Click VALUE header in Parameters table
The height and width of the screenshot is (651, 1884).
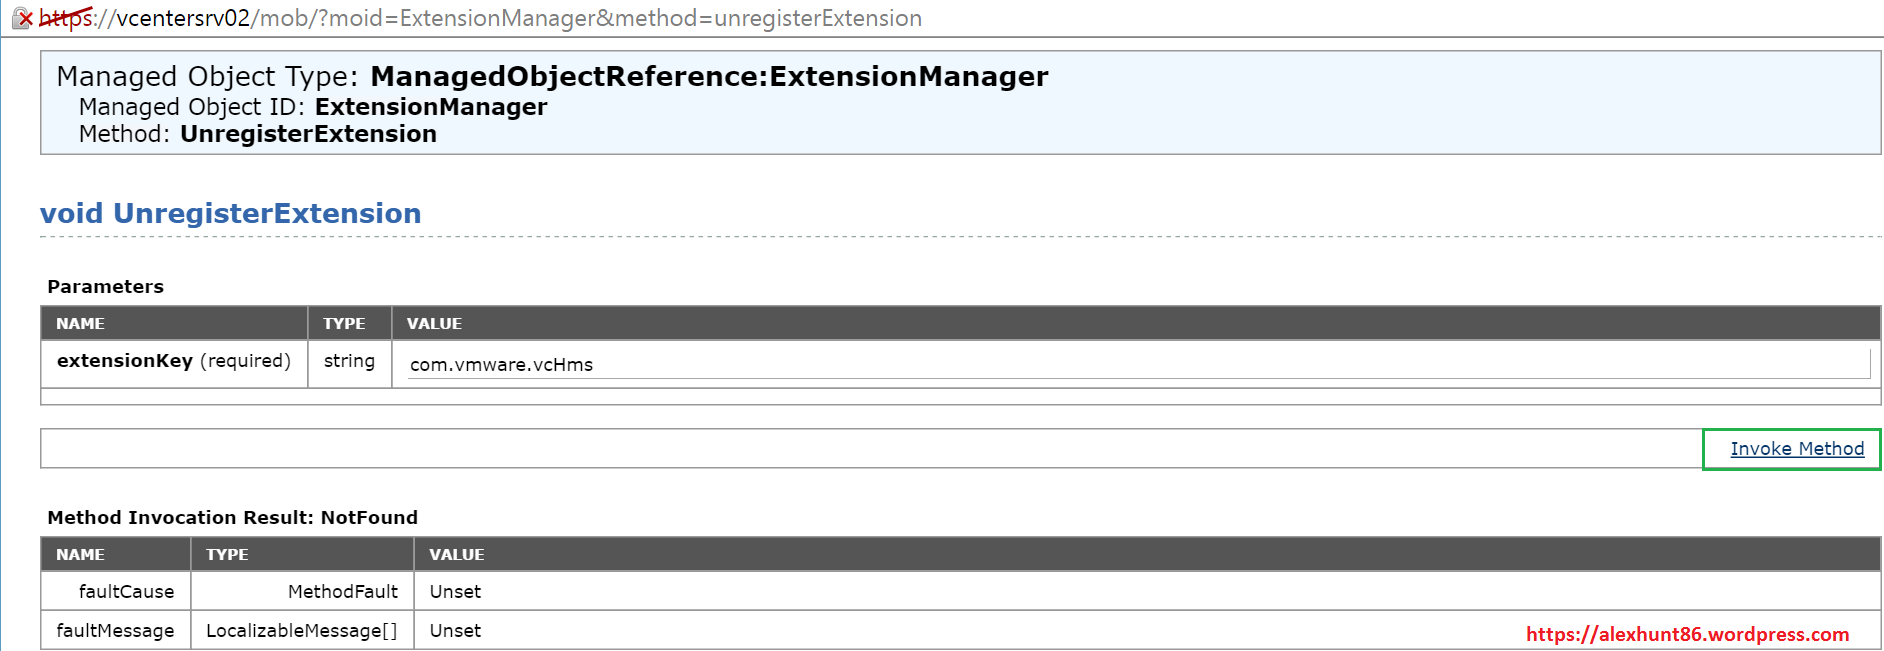point(434,324)
